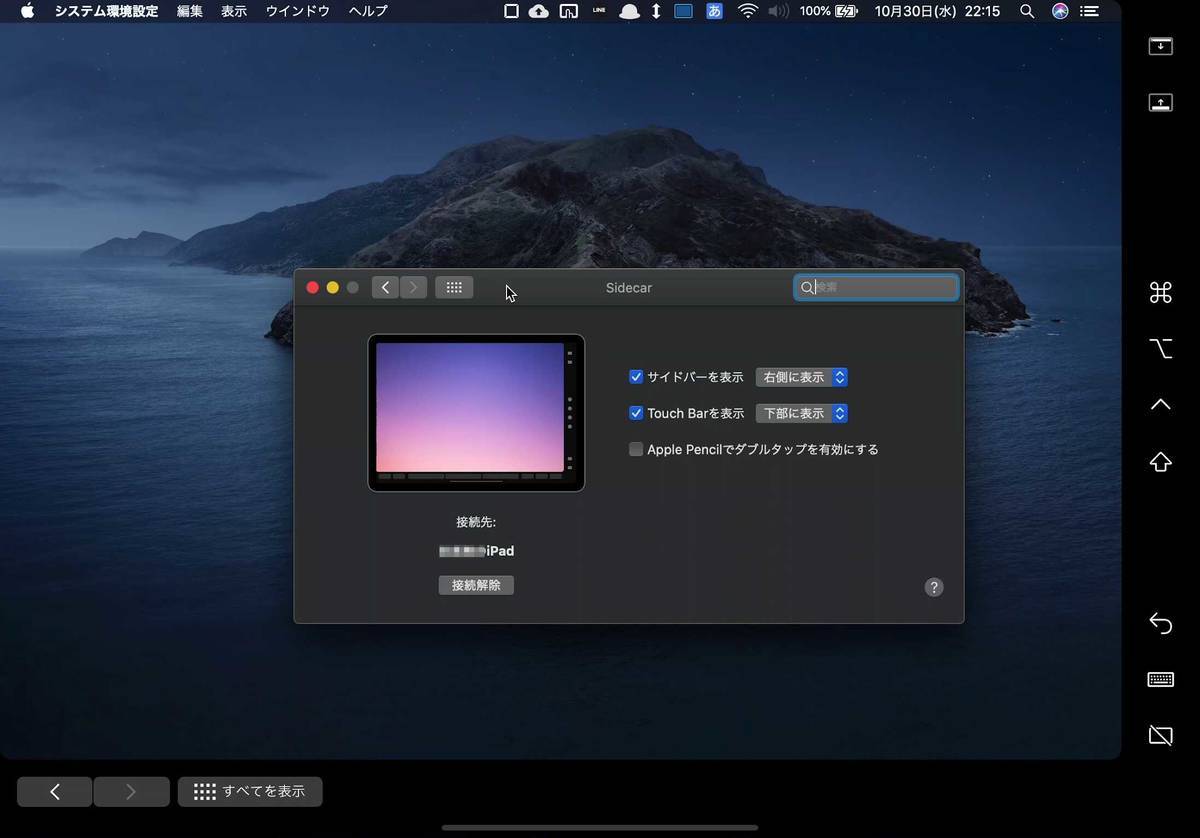Go back in Sidecar preferences window

click(x=385, y=287)
